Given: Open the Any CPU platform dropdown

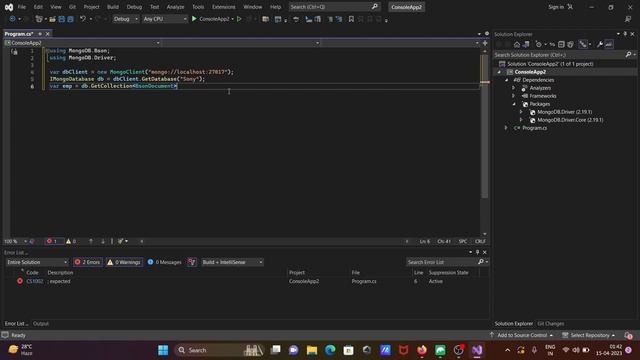Looking at the screenshot, I should (165, 19).
